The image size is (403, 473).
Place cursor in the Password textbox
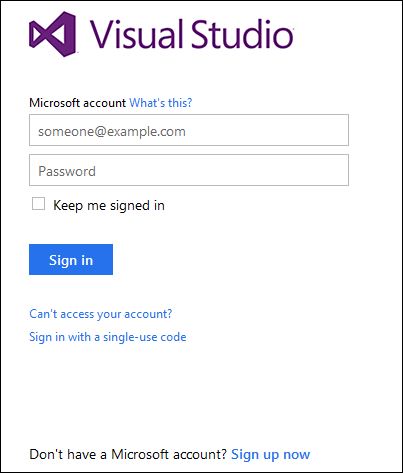189,170
